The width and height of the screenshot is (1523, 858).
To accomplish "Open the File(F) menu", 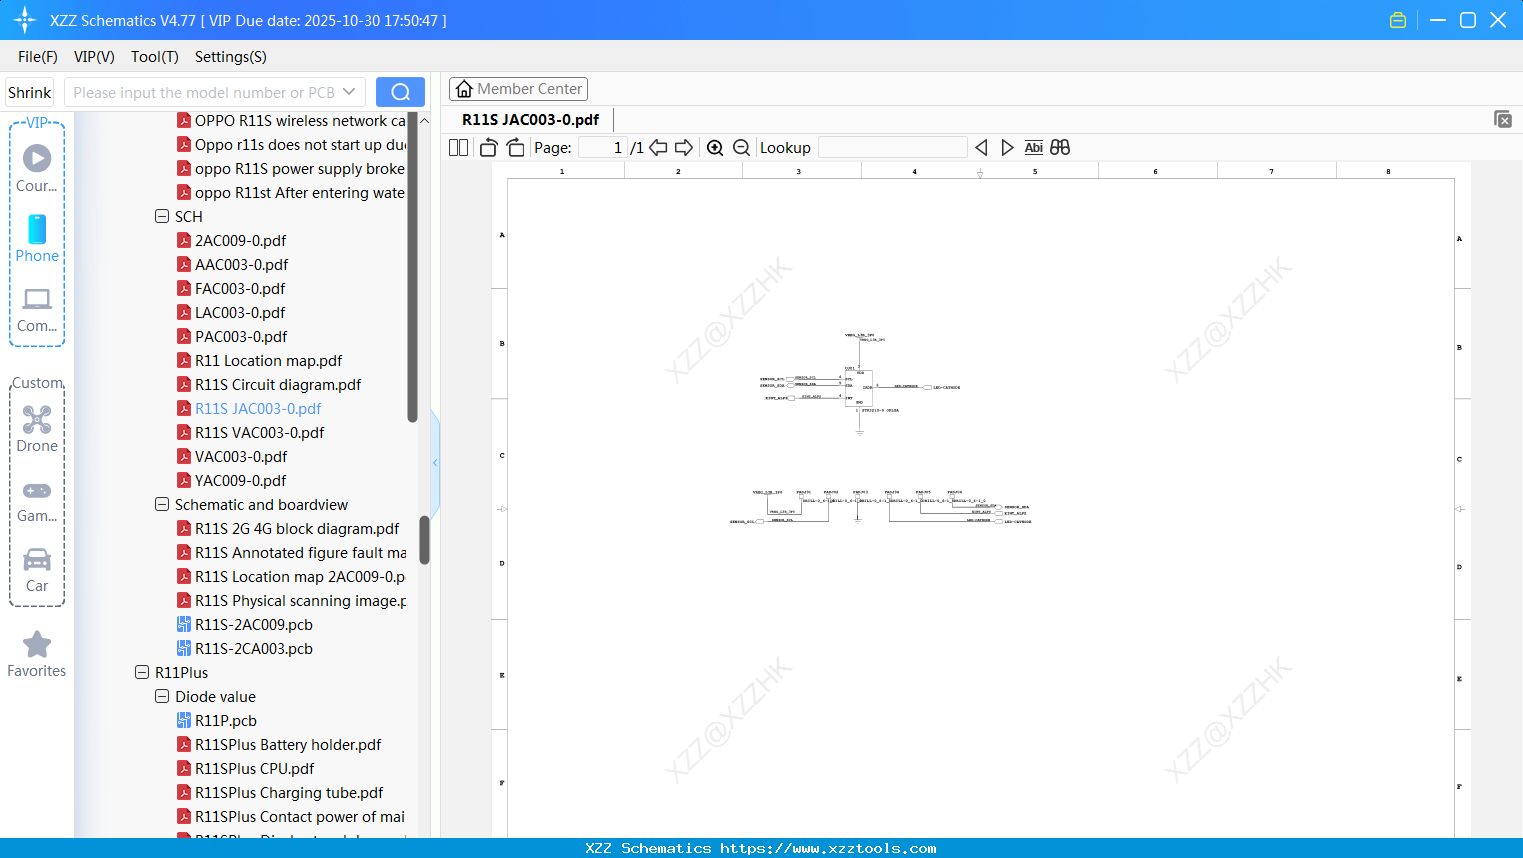I will point(38,57).
